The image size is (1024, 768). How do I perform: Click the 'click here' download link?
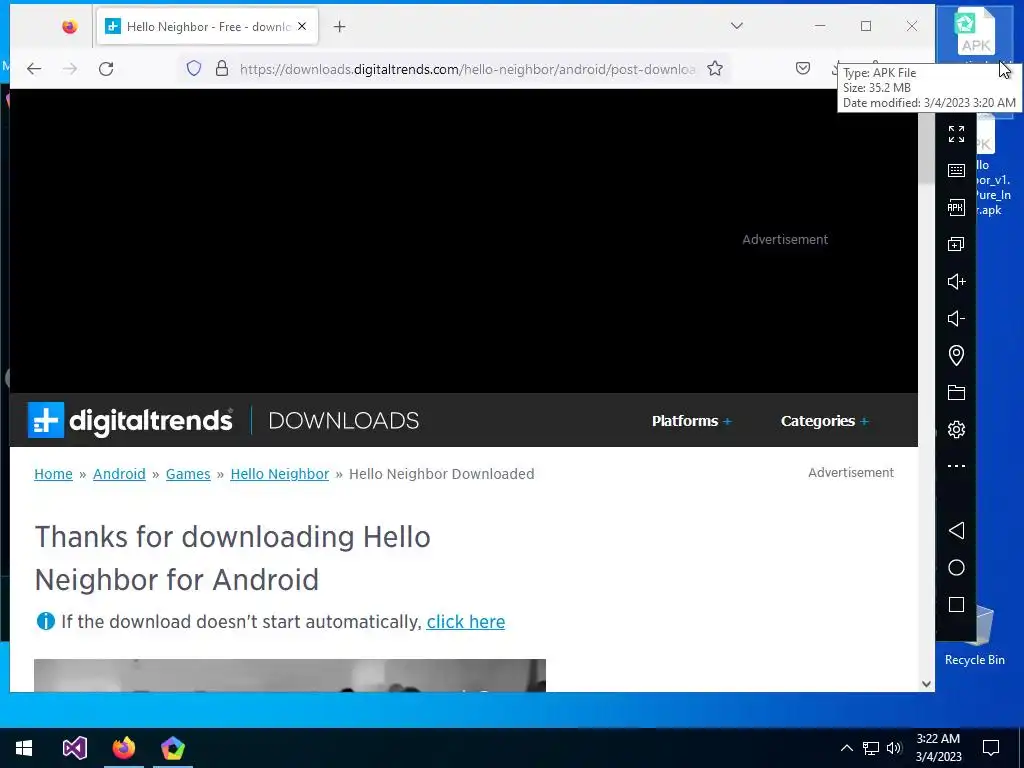466,622
